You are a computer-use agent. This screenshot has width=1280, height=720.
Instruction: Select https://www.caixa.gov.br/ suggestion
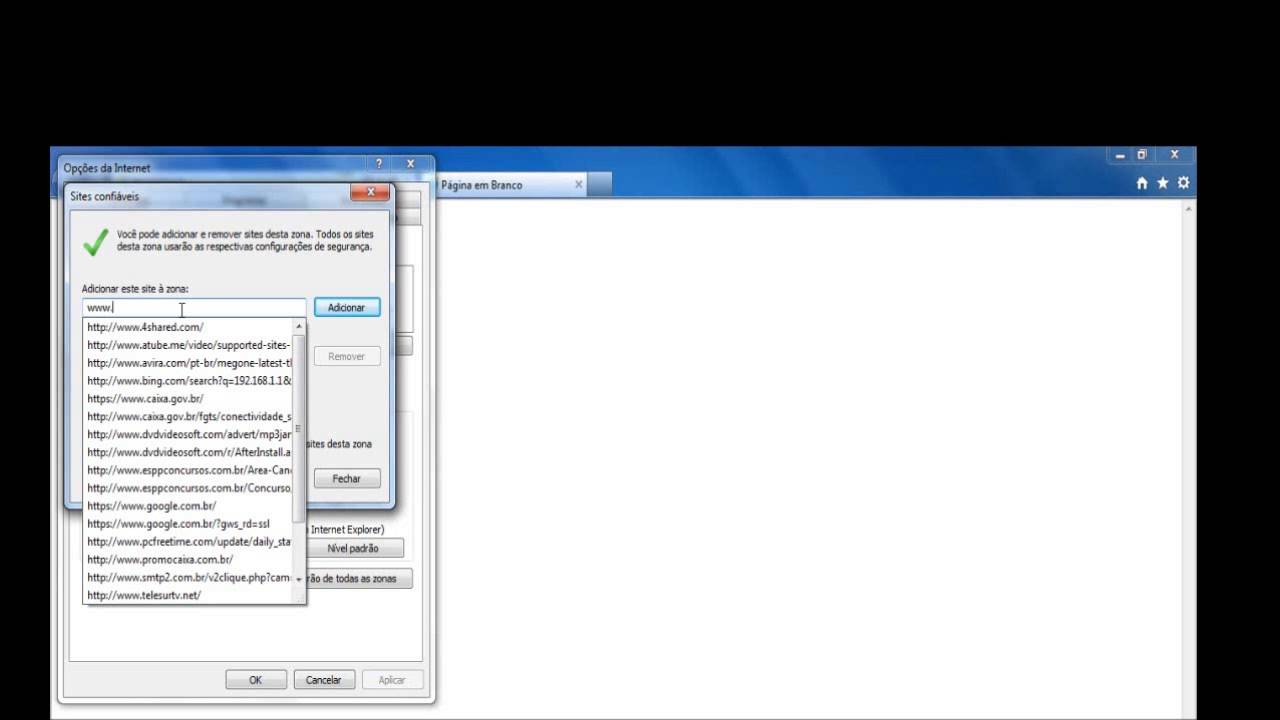[188, 399]
